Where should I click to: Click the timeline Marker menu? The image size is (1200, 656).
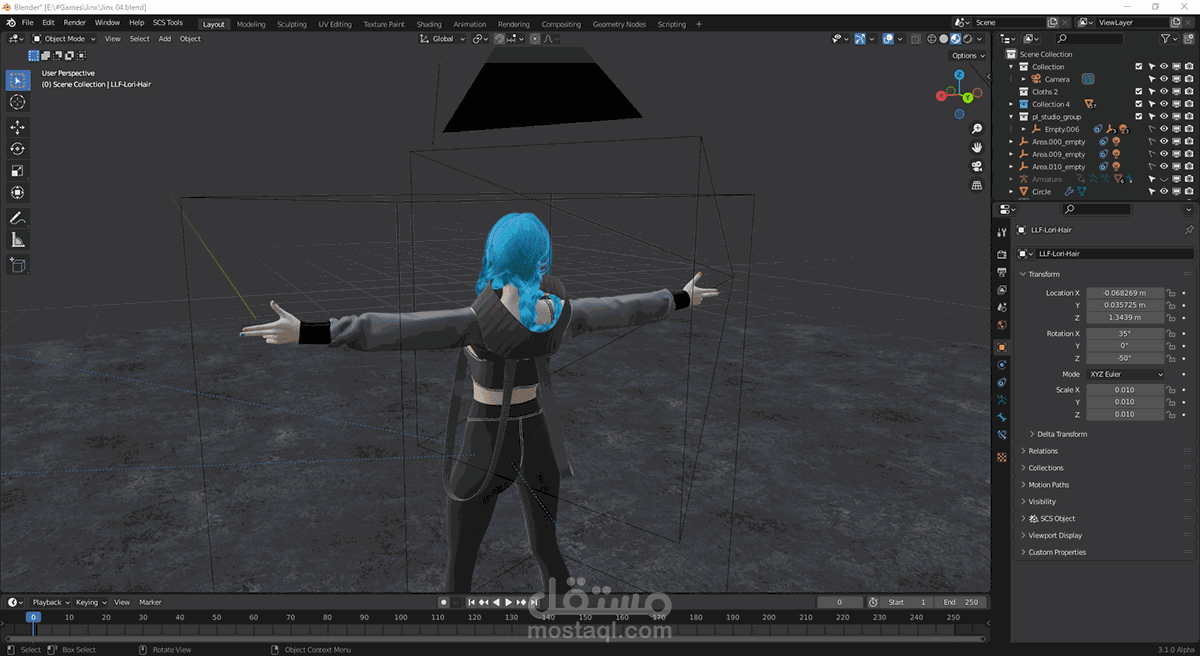coord(150,602)
